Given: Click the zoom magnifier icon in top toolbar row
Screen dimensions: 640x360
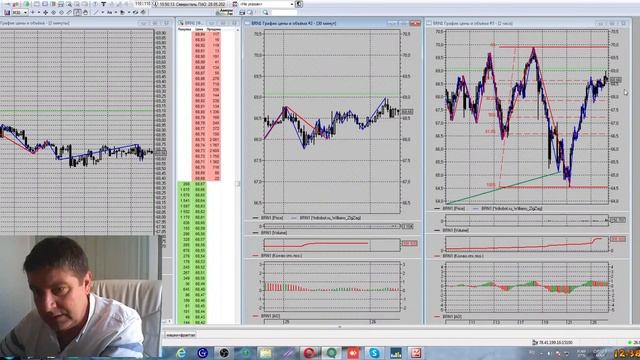Looking at the screenshot, I should click(69, 4).
